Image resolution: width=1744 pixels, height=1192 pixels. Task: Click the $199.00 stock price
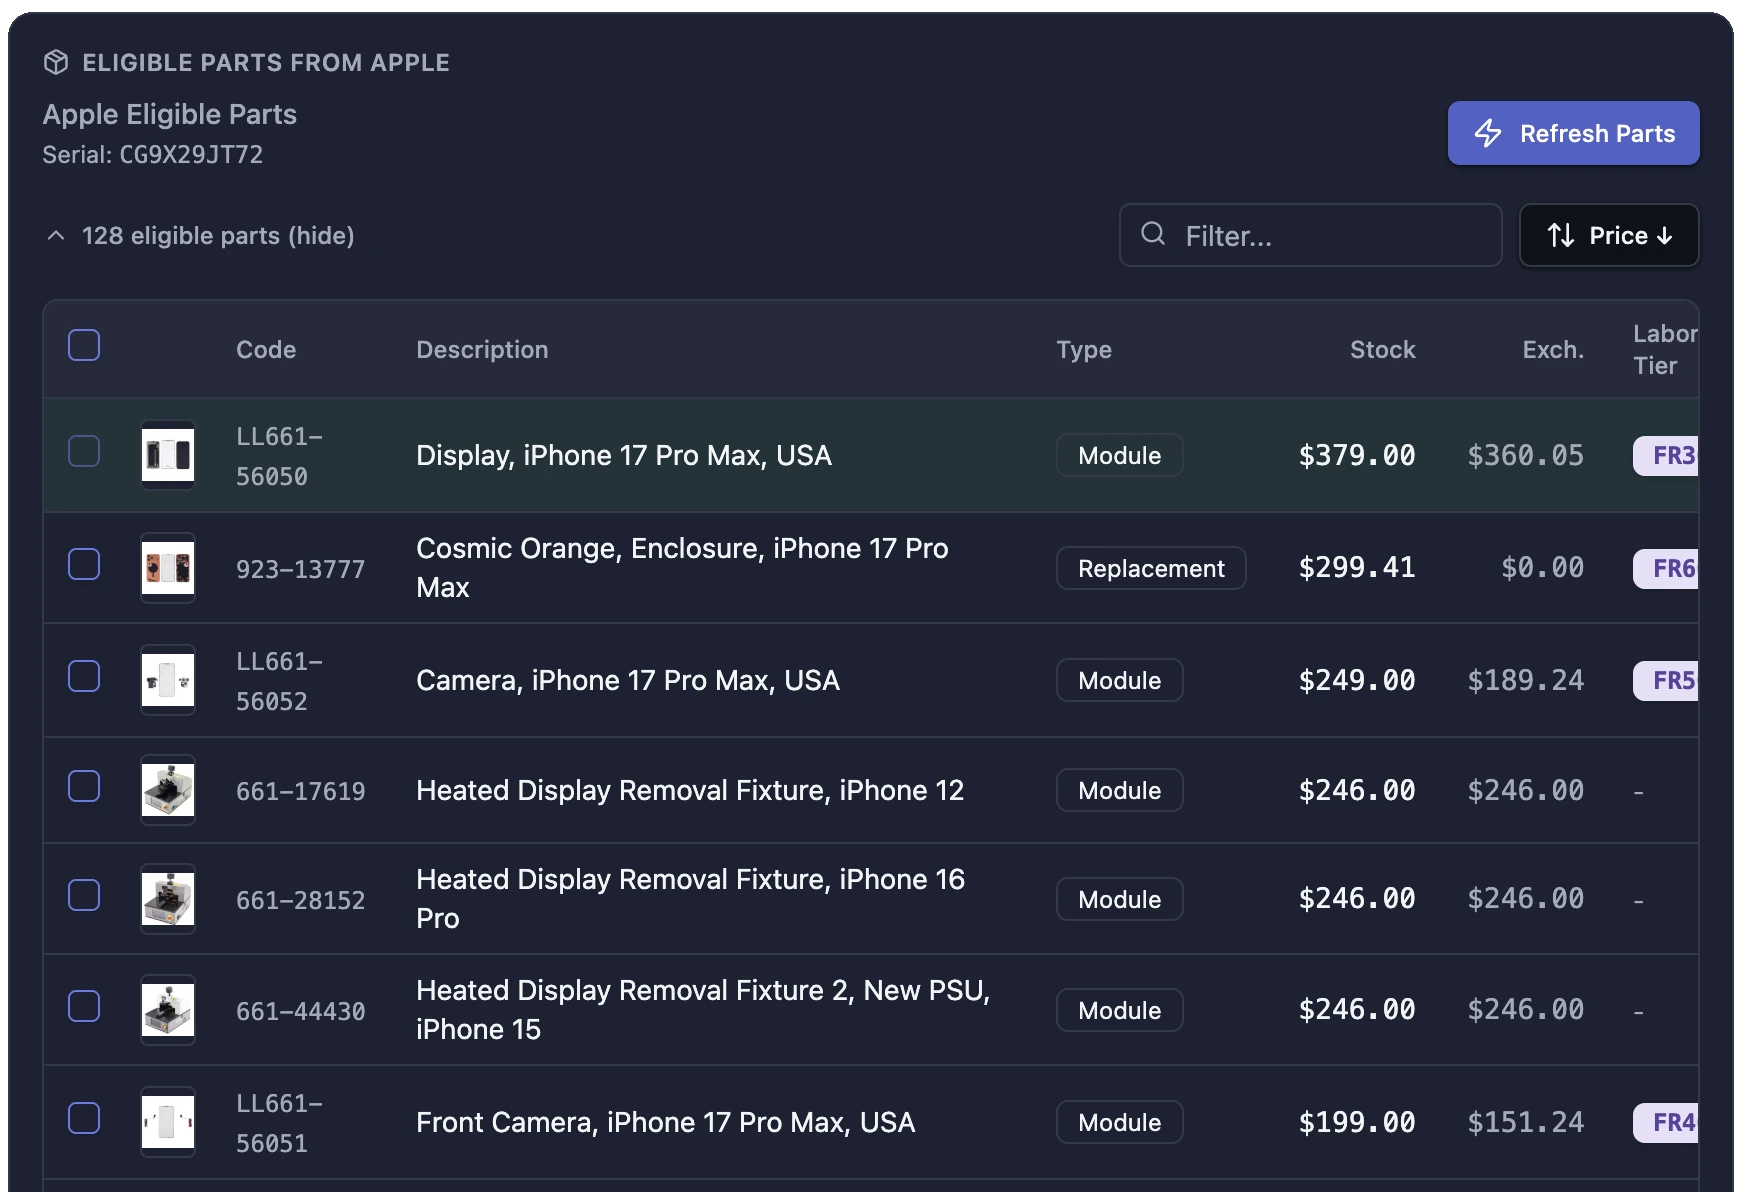[x=1357, y=1122]
